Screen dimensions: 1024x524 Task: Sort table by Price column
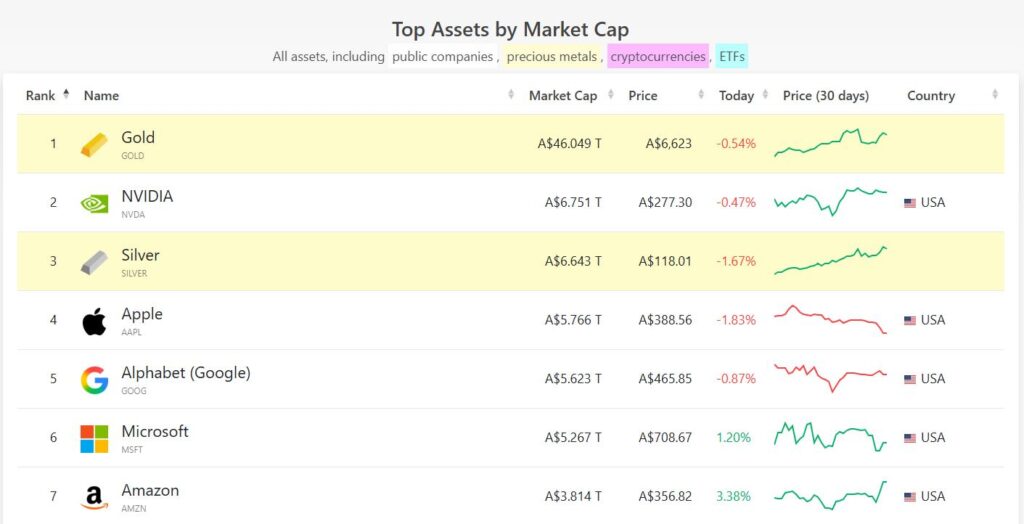click(x=643, y=96)
